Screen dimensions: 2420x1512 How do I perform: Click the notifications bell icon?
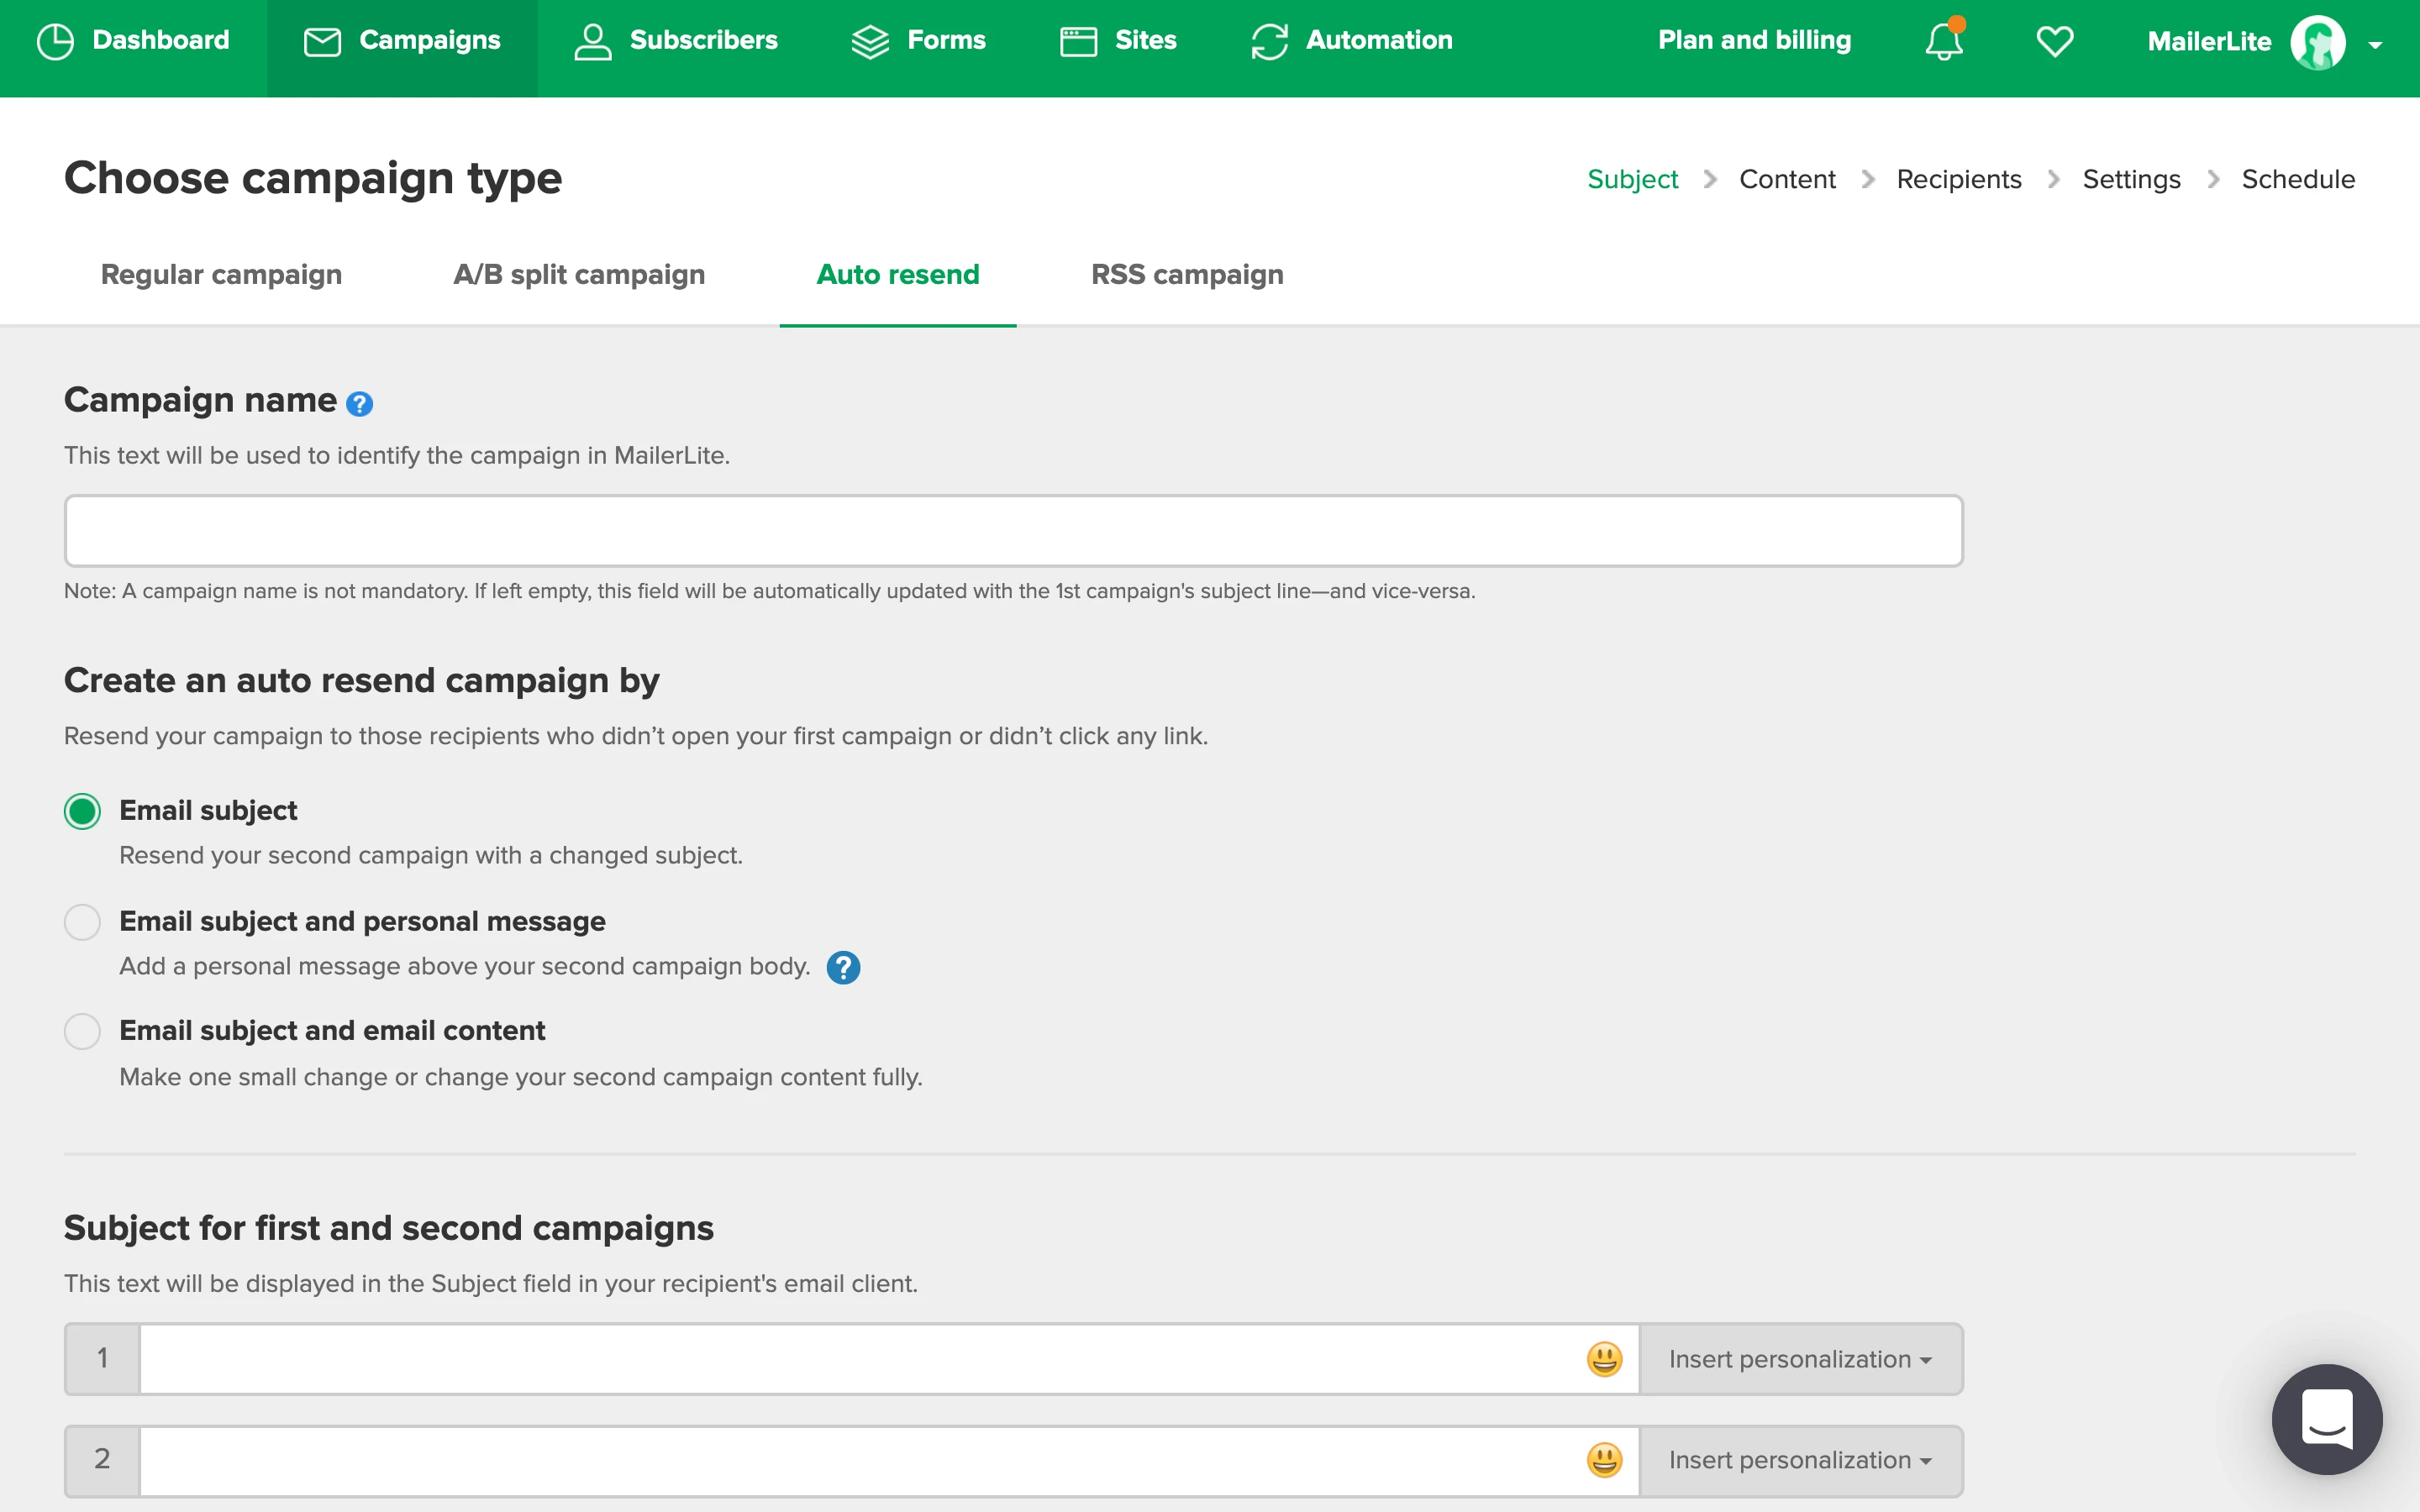[1943, 41]
